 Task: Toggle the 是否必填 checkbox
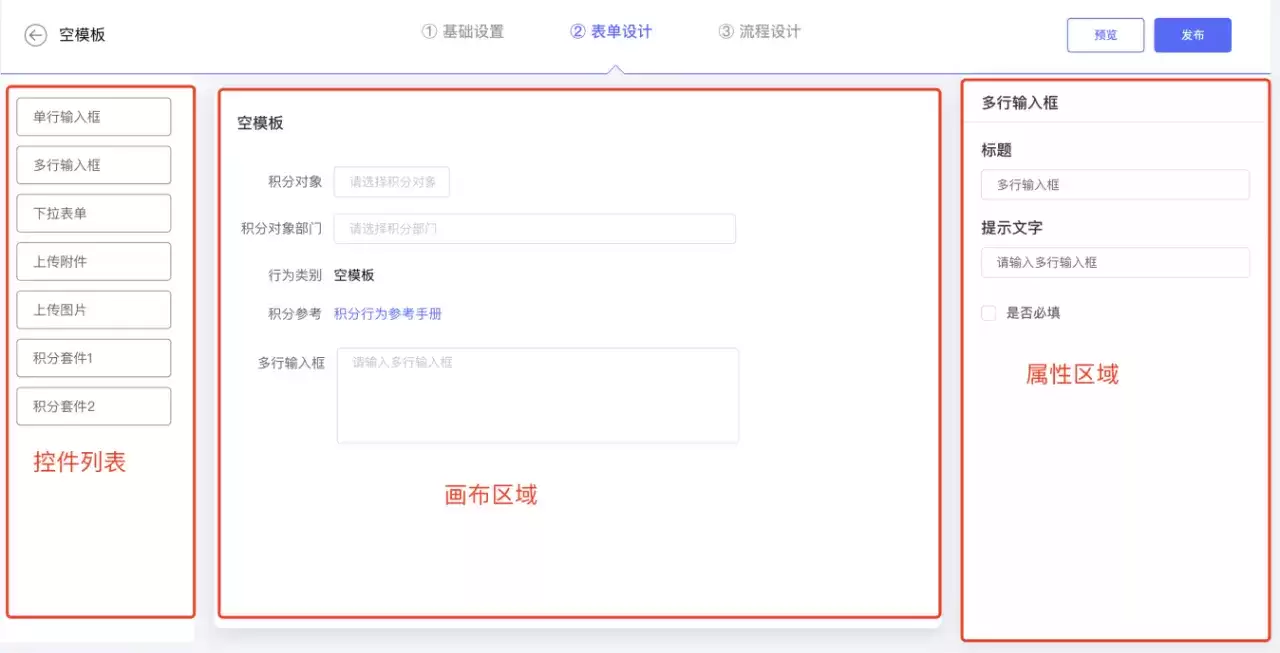click(989, 313)
